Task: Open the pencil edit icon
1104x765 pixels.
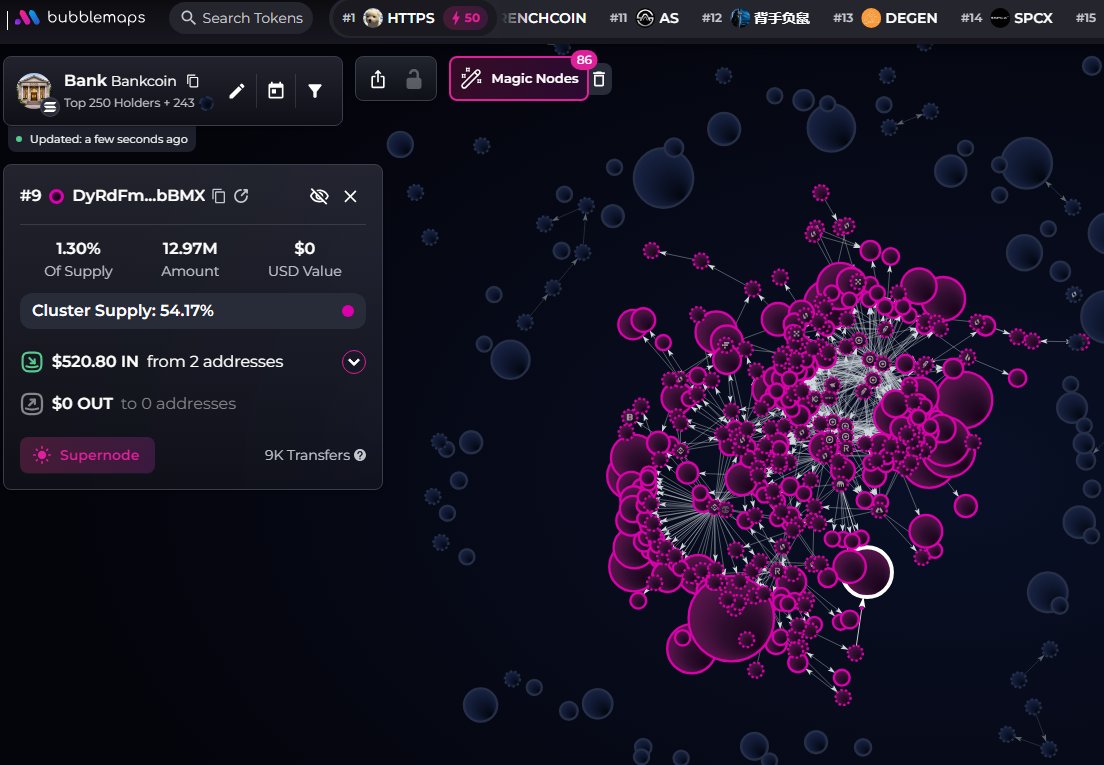Action: click(x=237, y=91)
